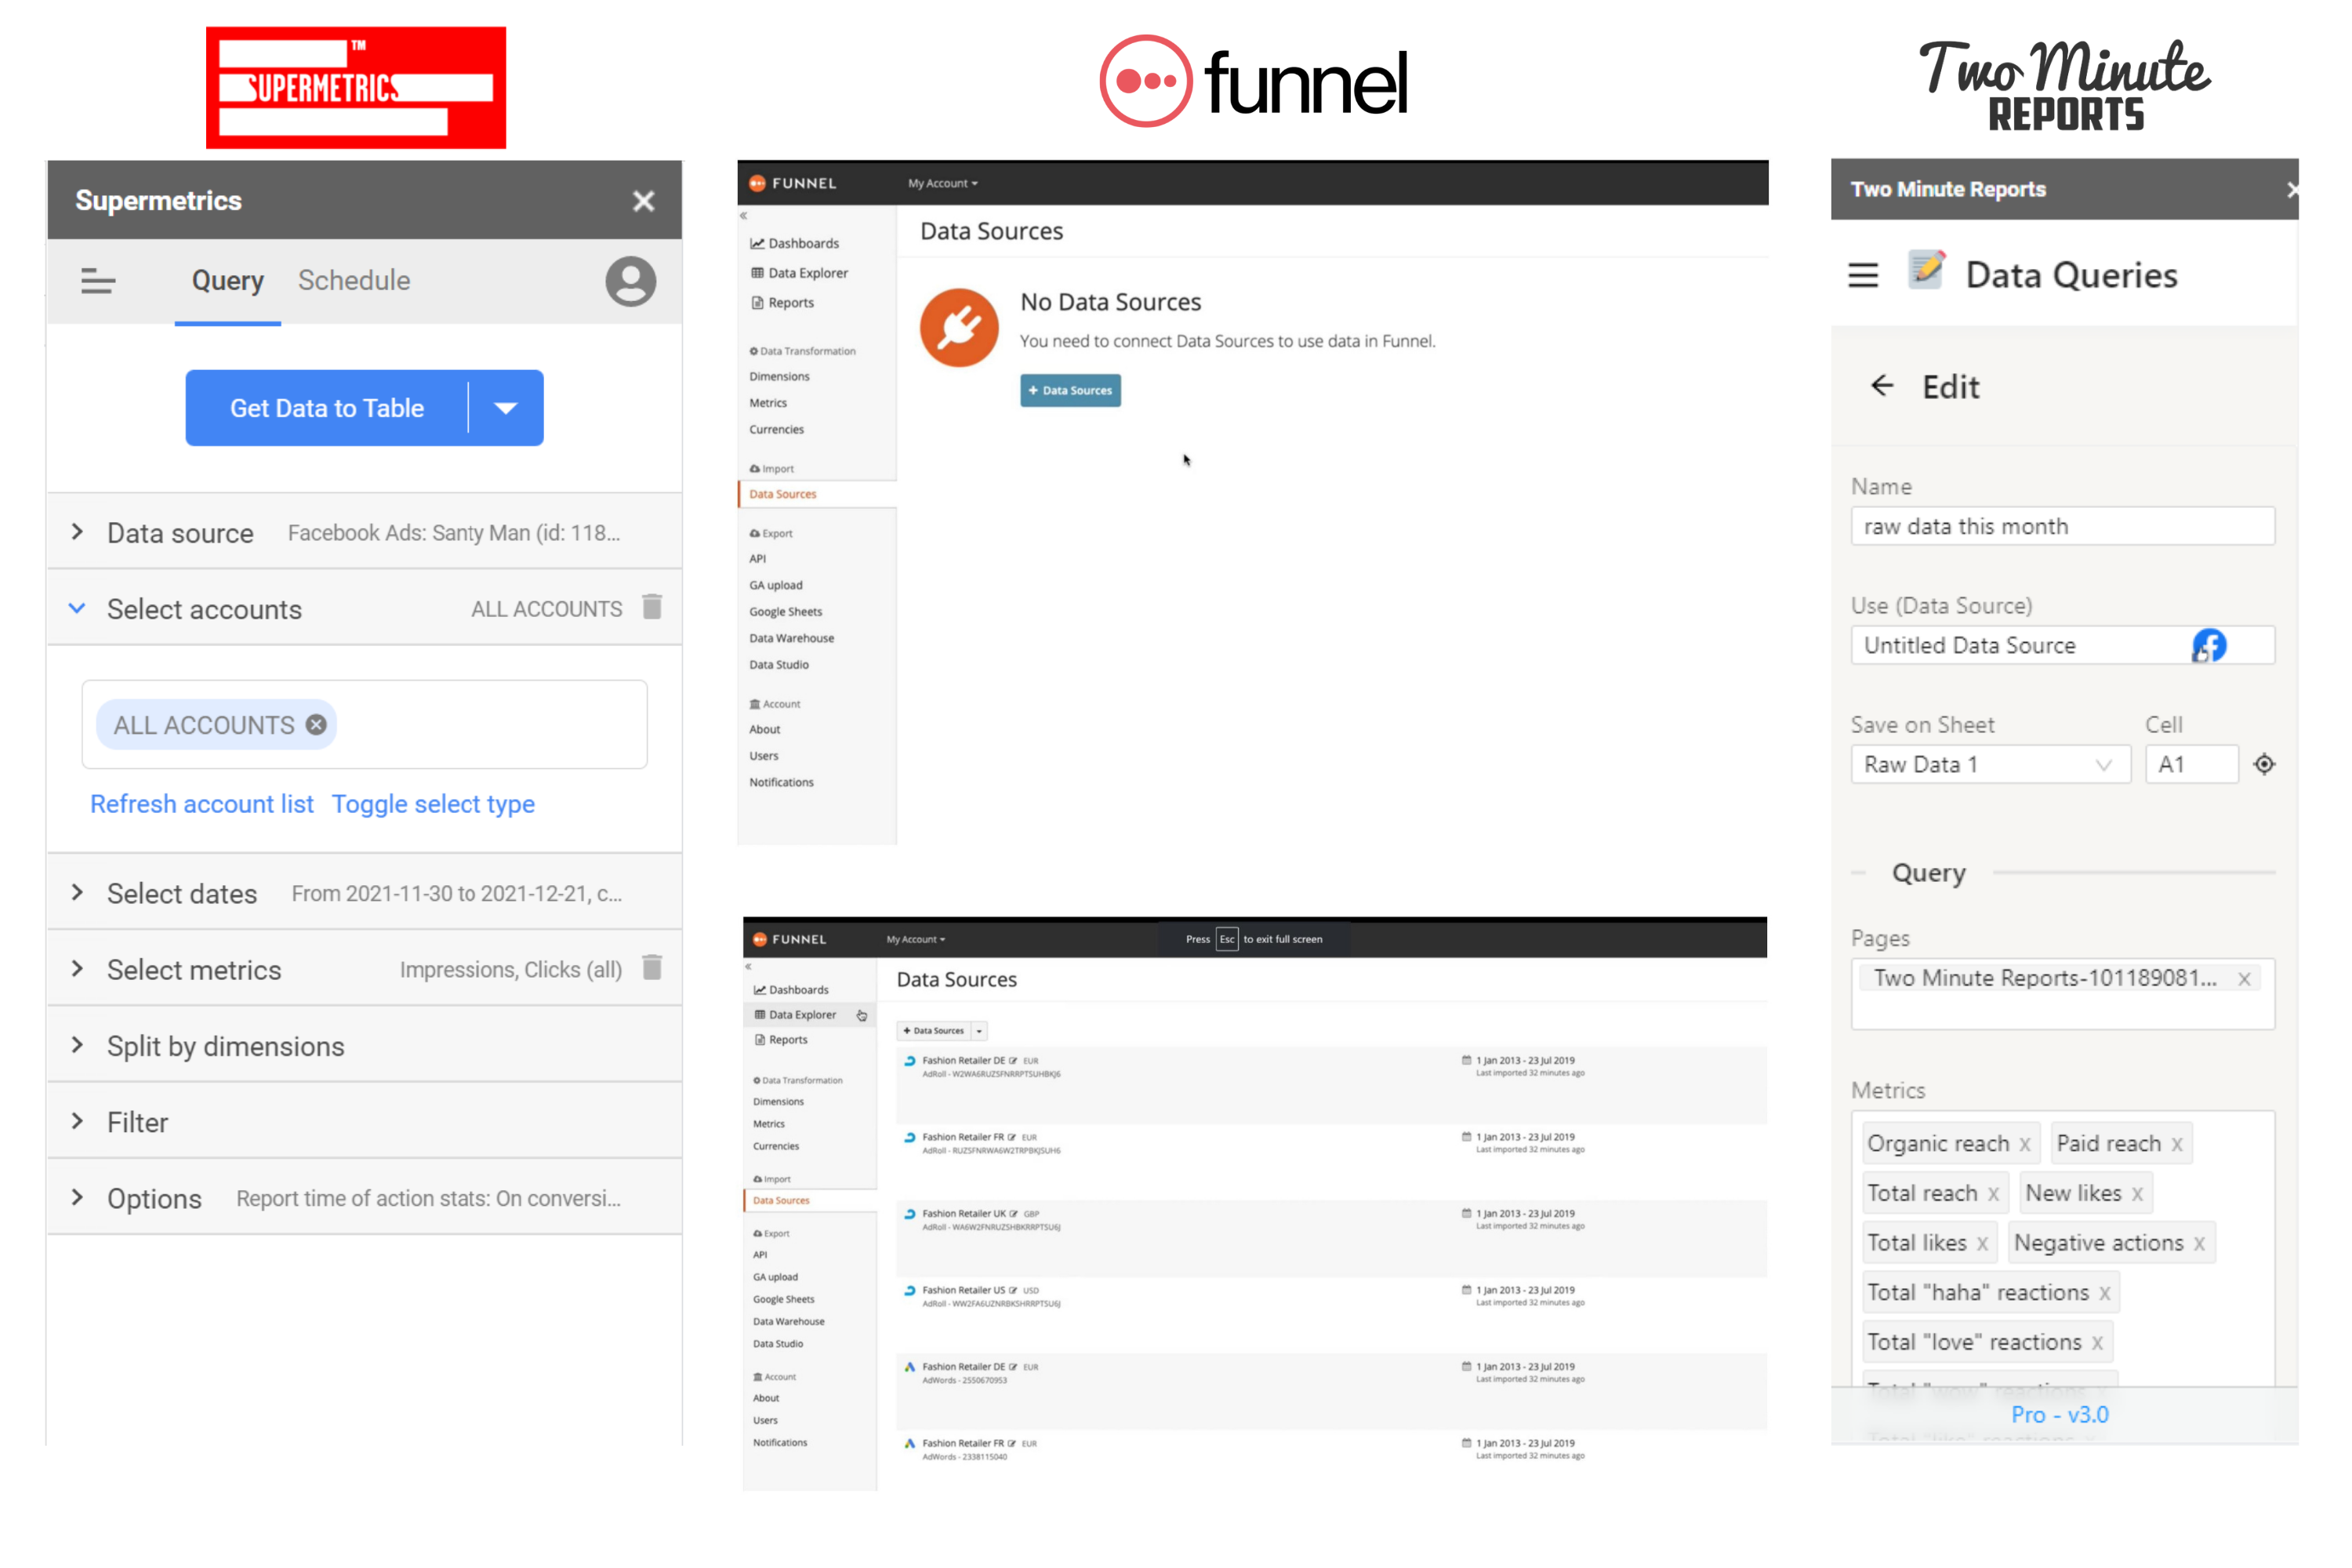Open + Data Sources dropdown arrow in bottom Funnel
2352x1568 pixels.
tap(979, 1031)
